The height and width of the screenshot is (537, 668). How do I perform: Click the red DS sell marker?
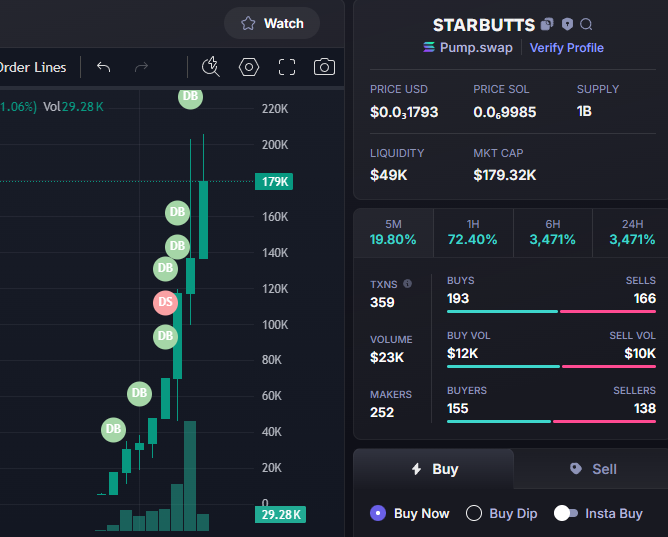coord(165,303)
